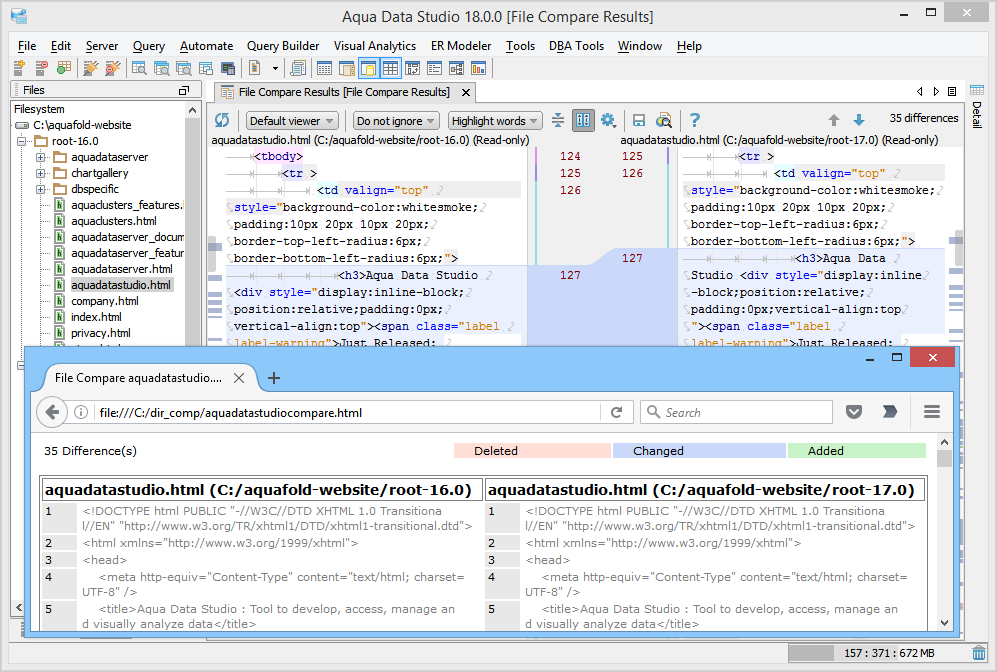Open the new document dropdown arrow in toolbar
The width and height of the screenshot is (997, 672).
(275, 68)
